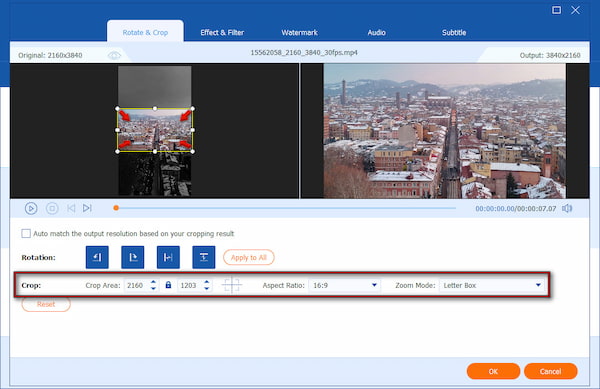Increase crop height with up arrow
This screenshot has height=389, width=600.
[x=207, y=282]
